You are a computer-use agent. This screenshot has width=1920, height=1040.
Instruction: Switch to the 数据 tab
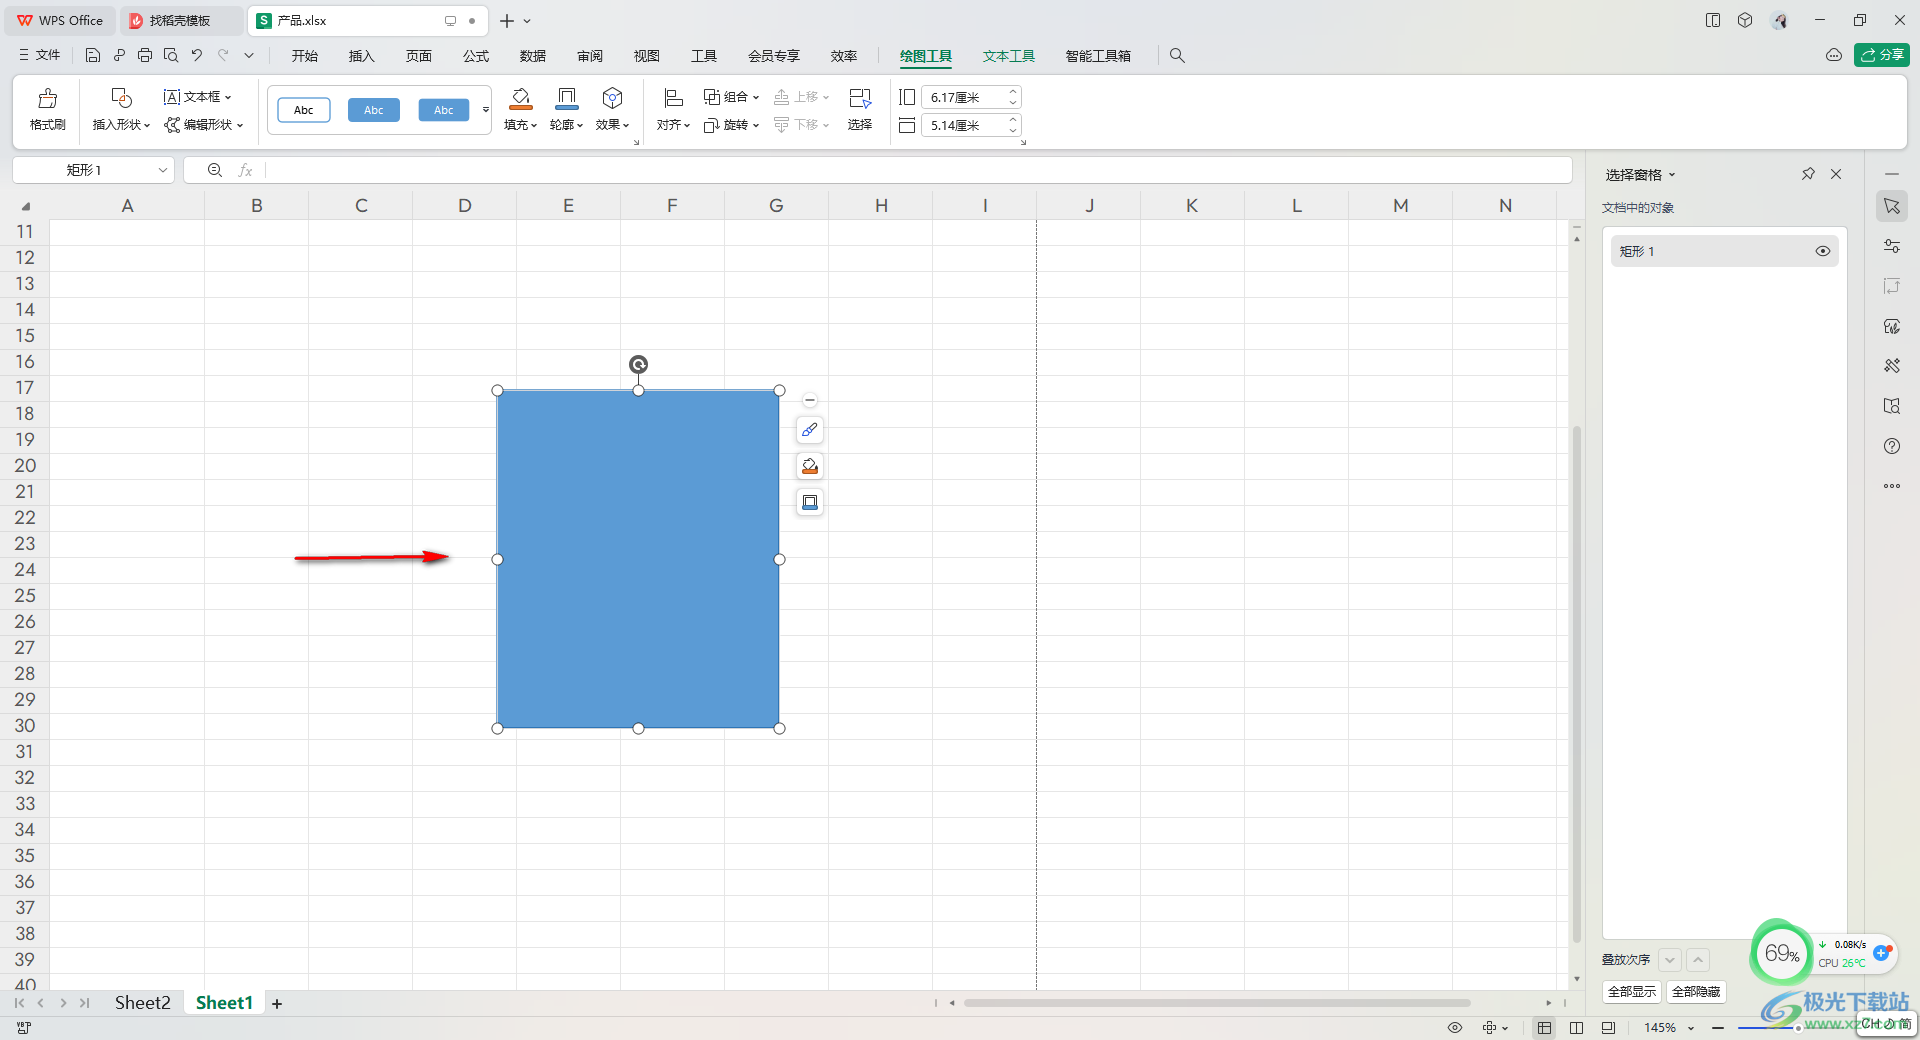point(533,56)
